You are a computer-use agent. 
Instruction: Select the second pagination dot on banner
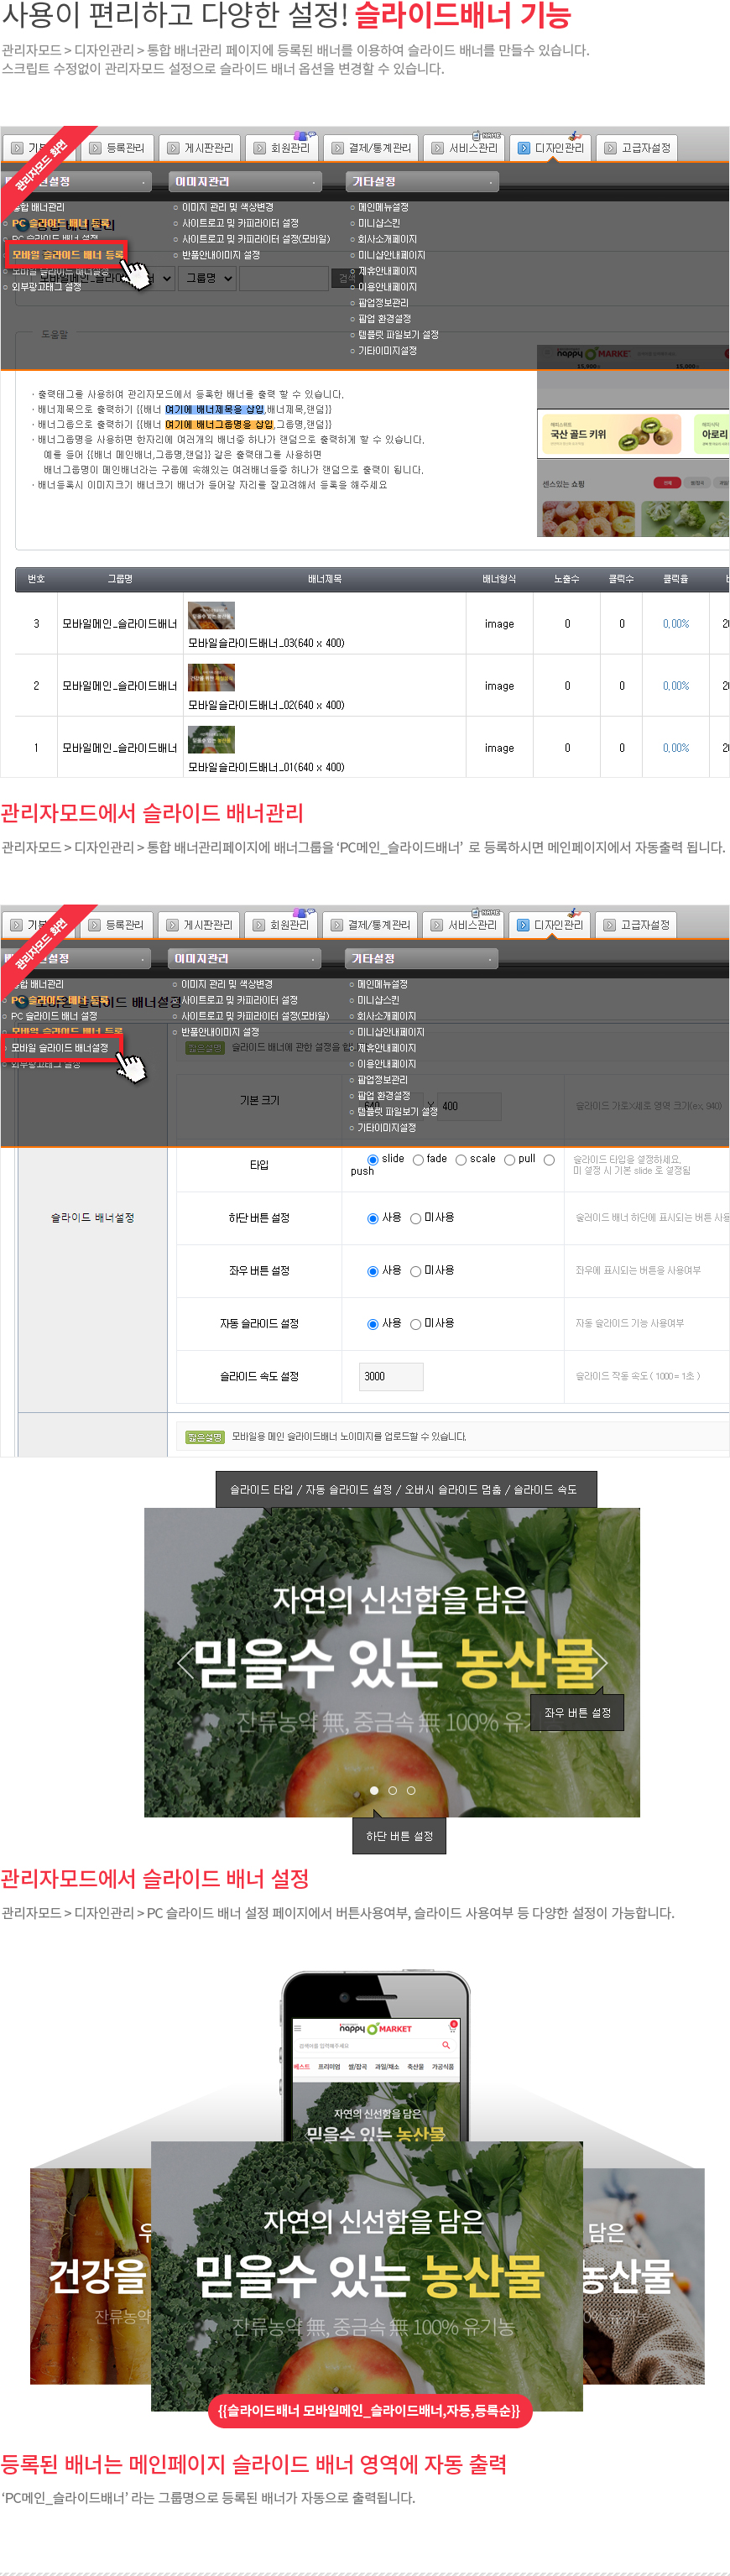point(392,1790)
